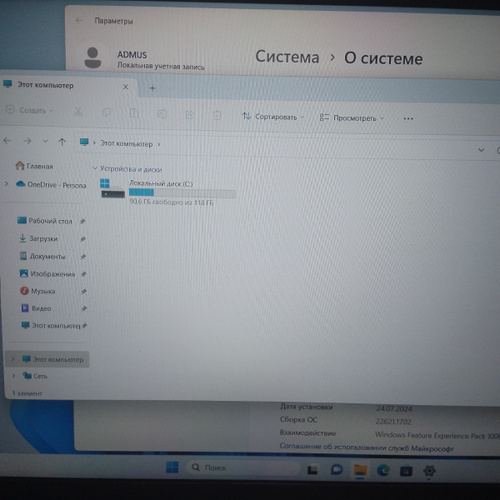The width and height of the screenshot is (500, 500).
Task: Click Этот компьютер breadcrumb in address bar
Action: pos(127,144)
